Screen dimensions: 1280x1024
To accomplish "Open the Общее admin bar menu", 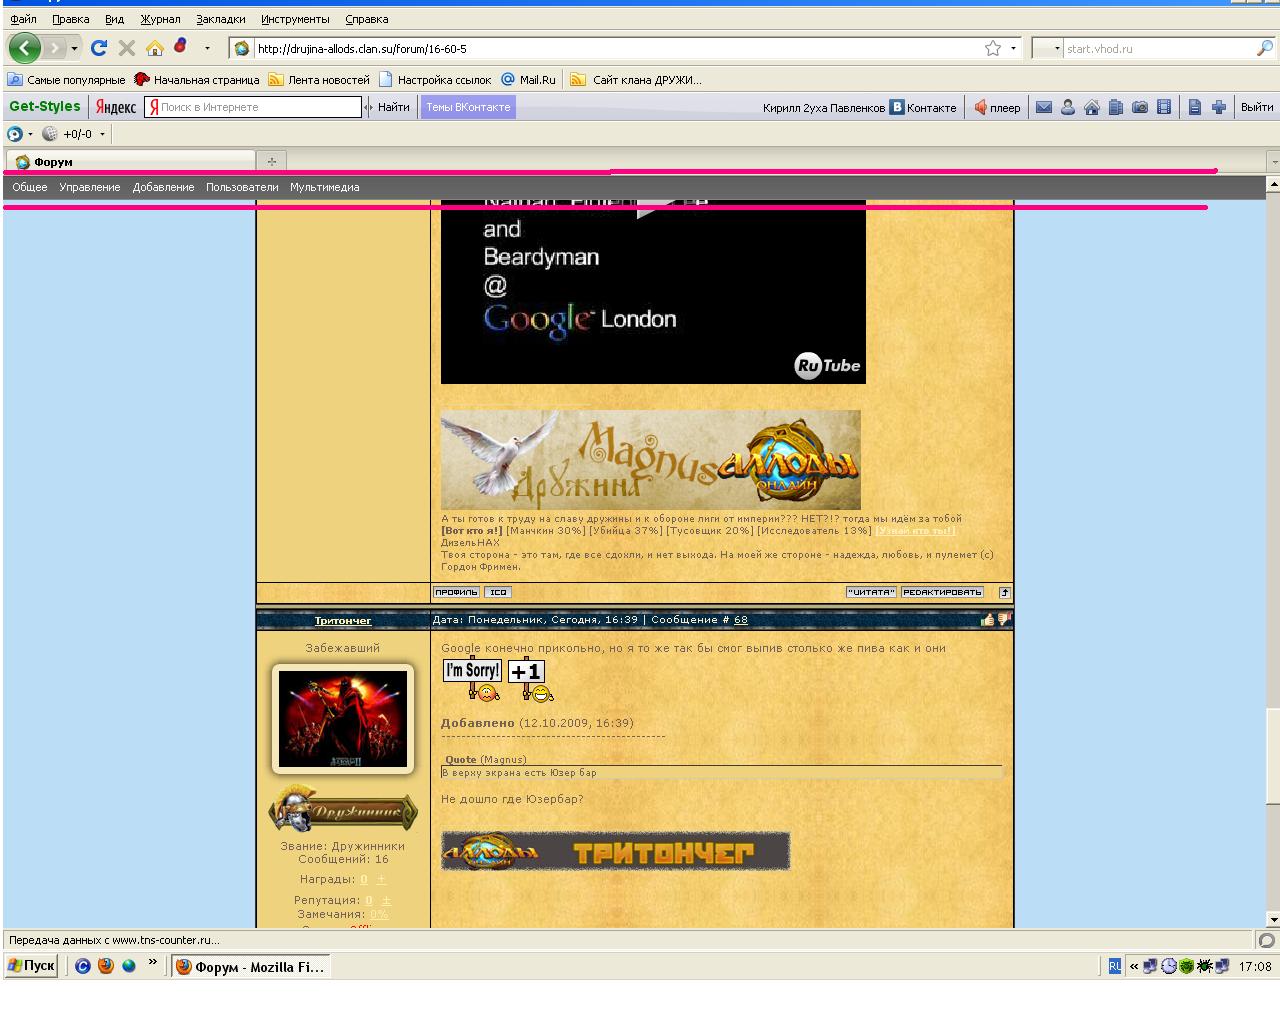I will click(30, 187).
